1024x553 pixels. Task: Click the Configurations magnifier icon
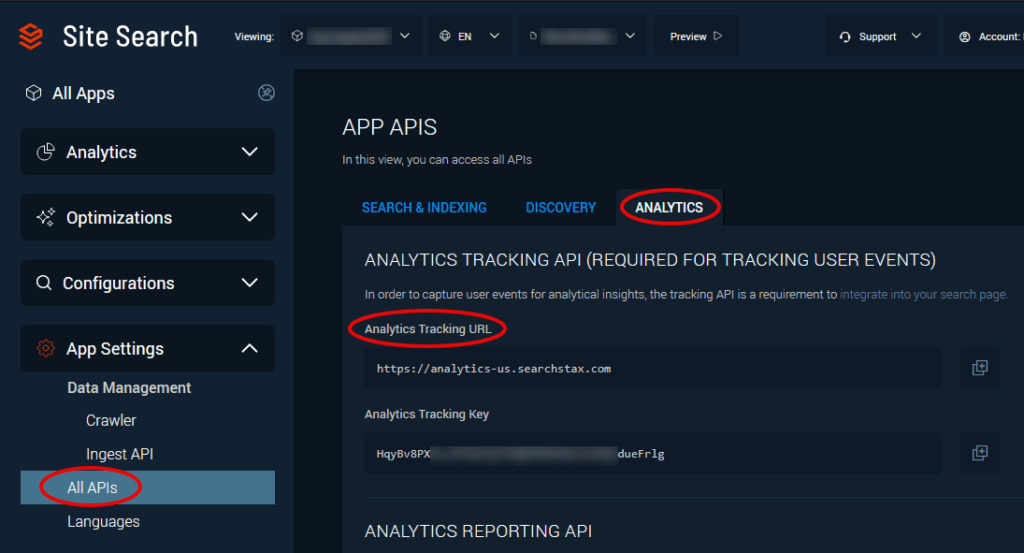coord(44,283)
